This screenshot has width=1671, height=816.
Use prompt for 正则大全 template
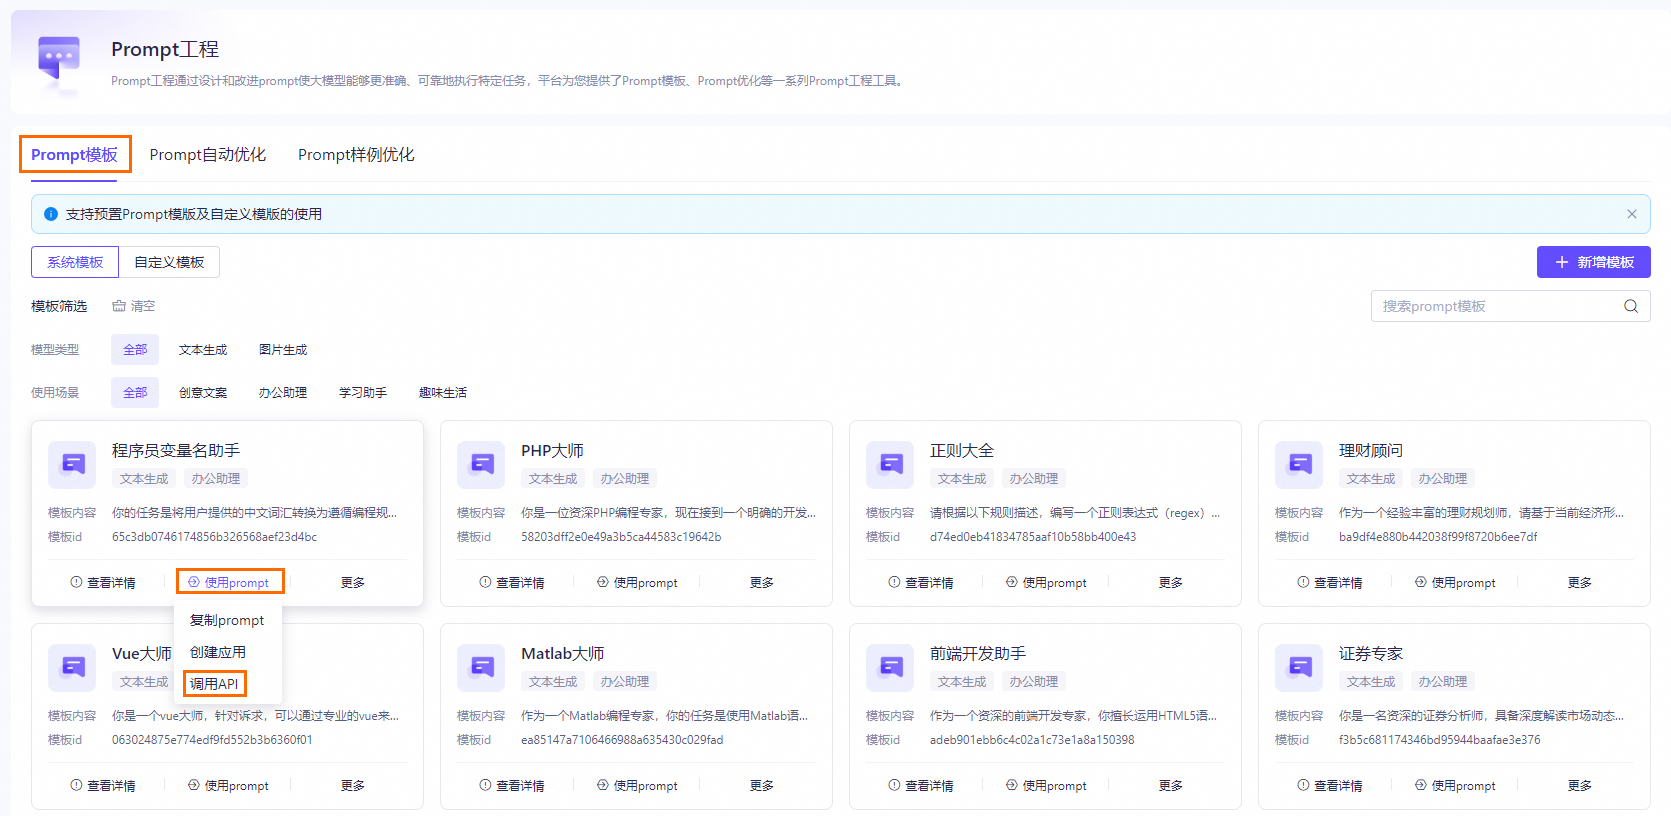1047,582
